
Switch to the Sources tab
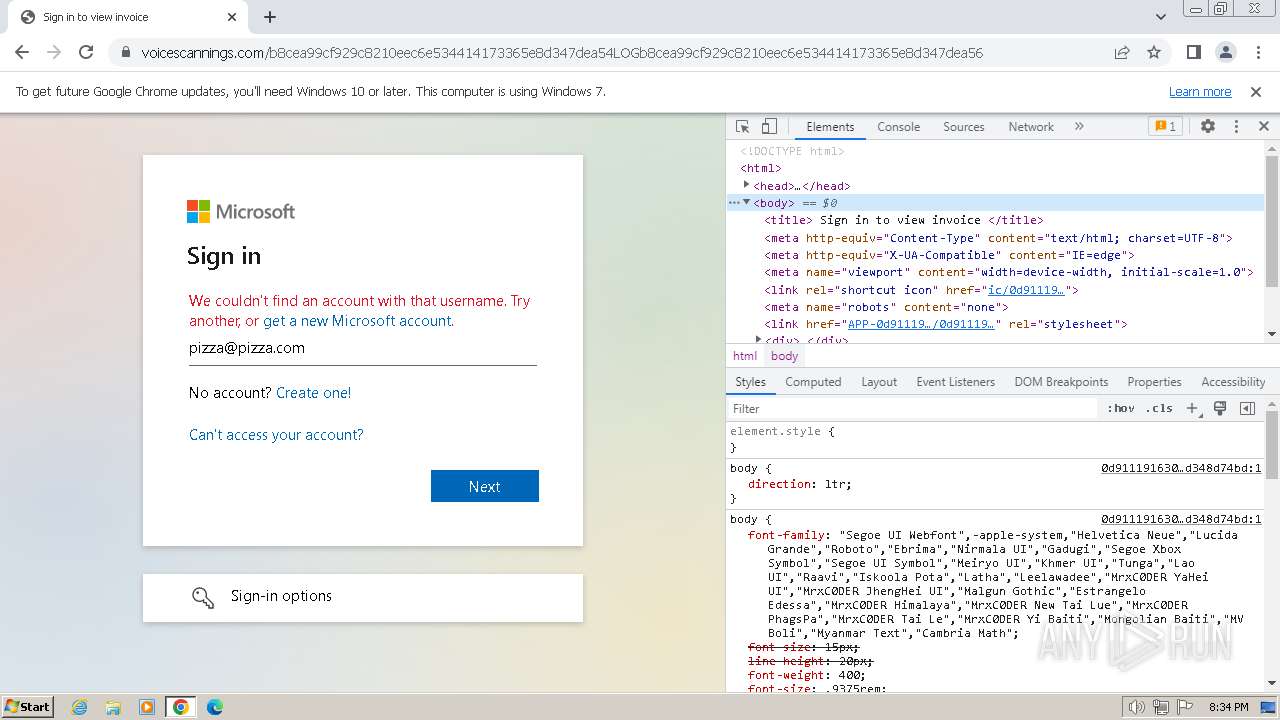pos(964,127)
